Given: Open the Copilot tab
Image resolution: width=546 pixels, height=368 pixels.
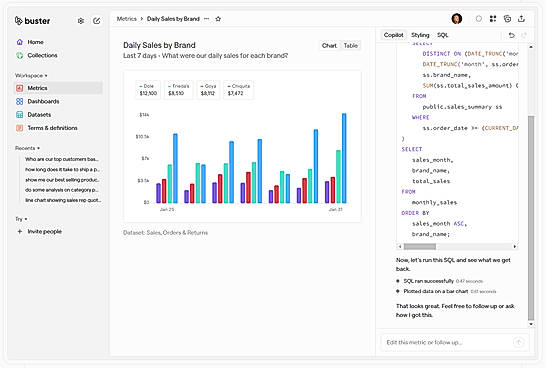Looking at the screenshot, I should [393, 35].
